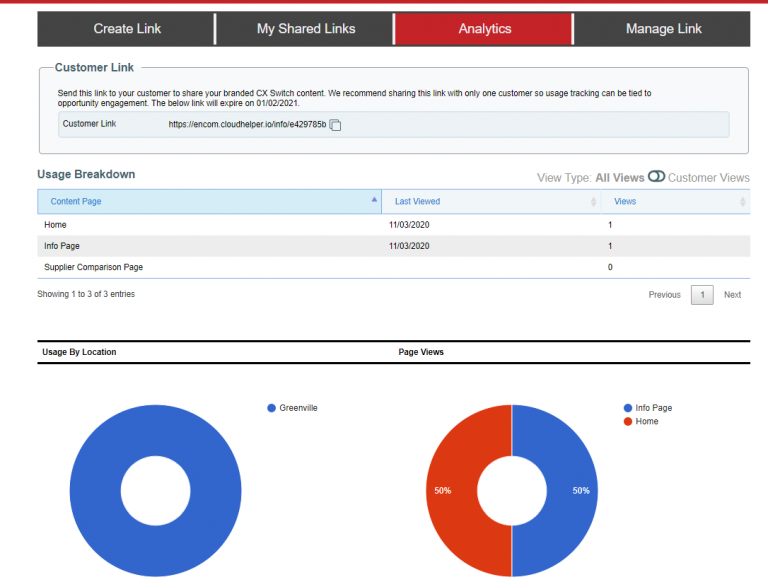Sort table by Content Page column
This screenshot has height=582, width=768.
[x=209, y=201]
